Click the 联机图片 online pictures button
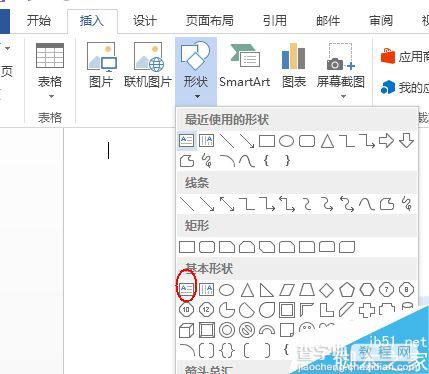429x374 pixels. tap(148, 65)
